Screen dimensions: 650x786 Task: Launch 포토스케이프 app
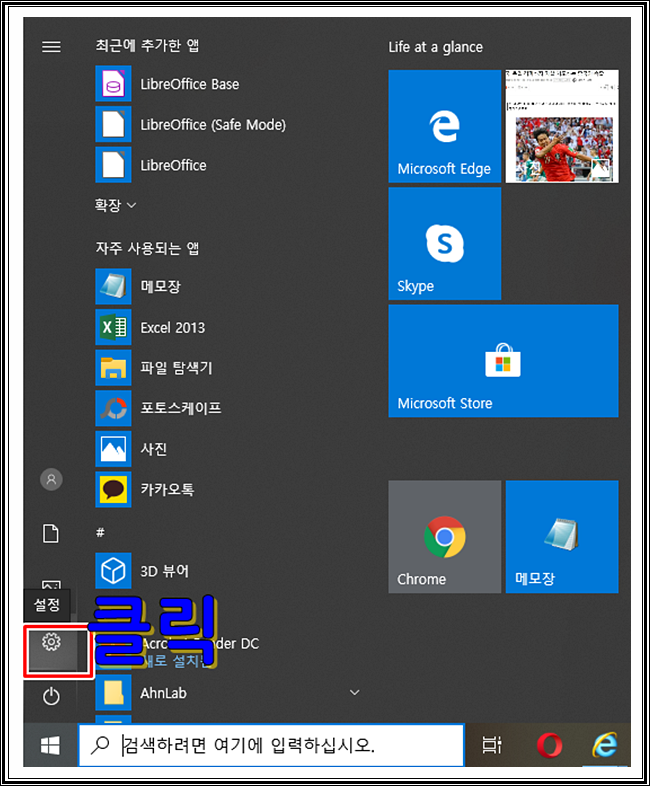tap(158, 408)
